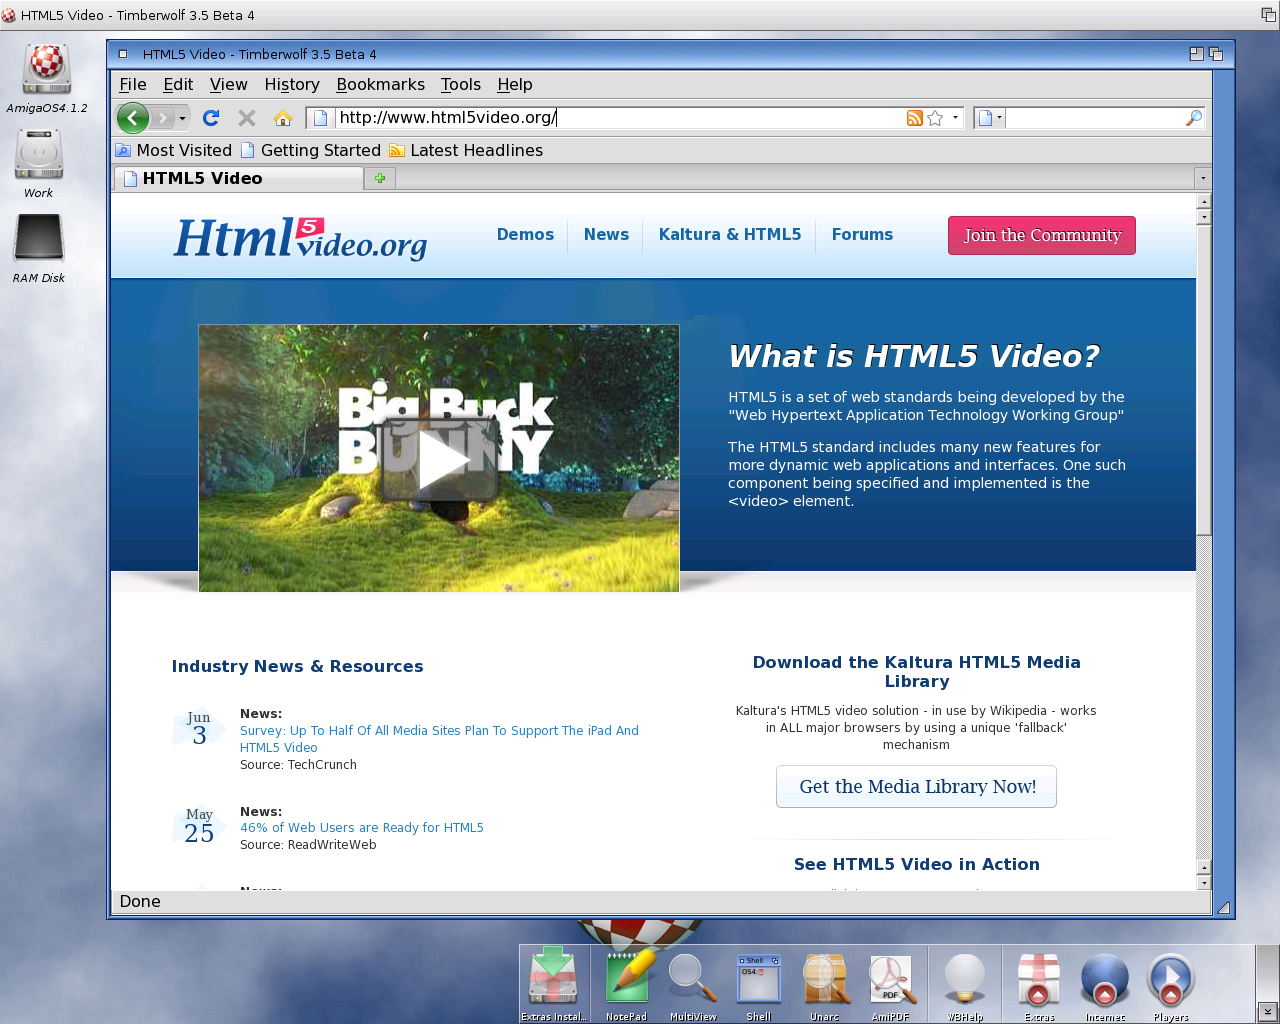Screen dimensions: 1280x1024
Task: Click the Done status bar text
Action: tap(140, 901)
